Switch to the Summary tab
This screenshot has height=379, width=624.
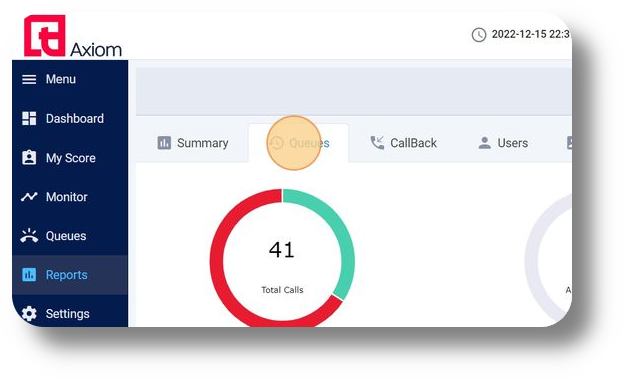coord(193,143)
